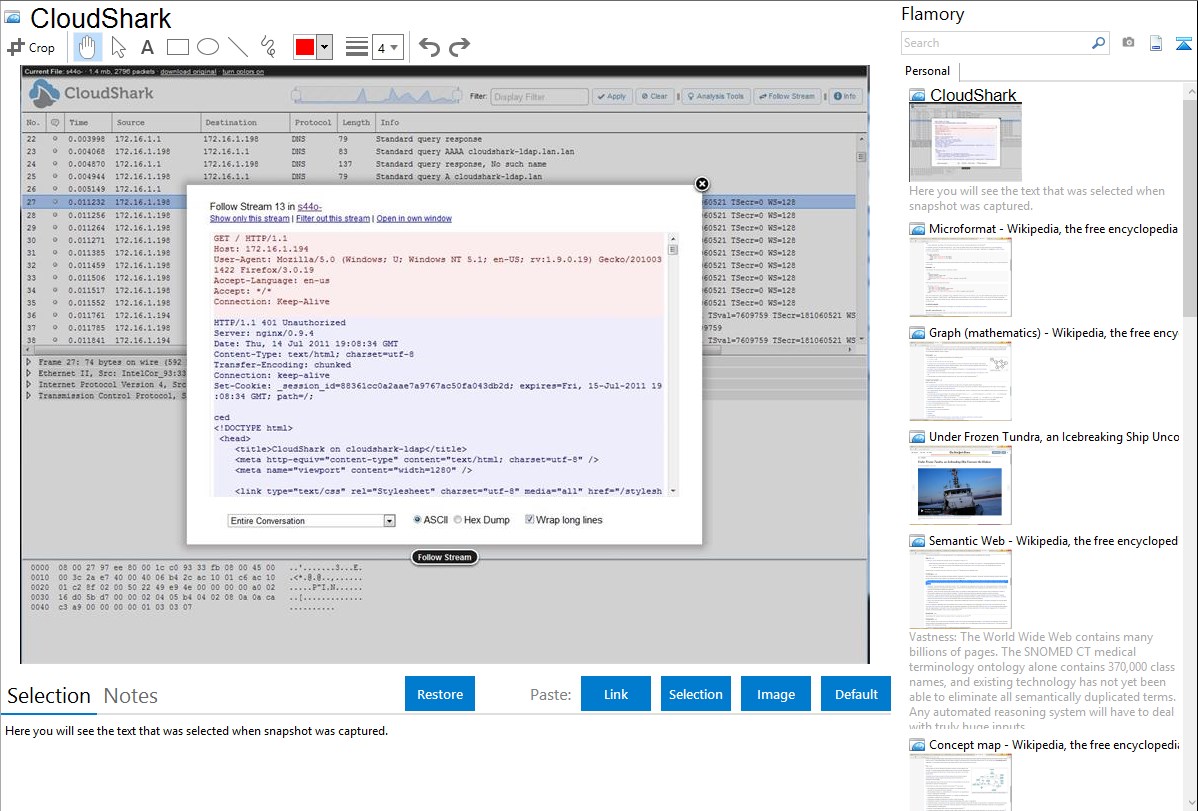Open the line style menu icon

click(357, 47)
